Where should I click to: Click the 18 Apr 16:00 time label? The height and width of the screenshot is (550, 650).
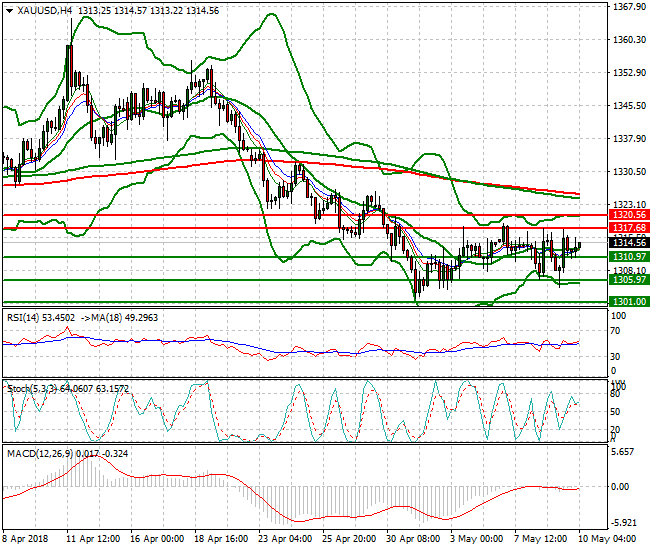tap(221, 539)
